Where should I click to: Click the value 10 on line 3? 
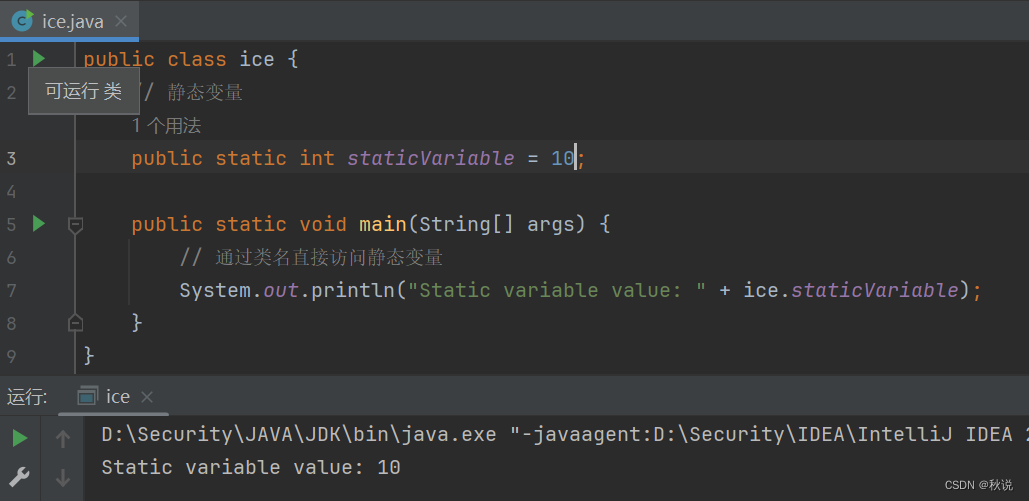(x=562, y=158)
